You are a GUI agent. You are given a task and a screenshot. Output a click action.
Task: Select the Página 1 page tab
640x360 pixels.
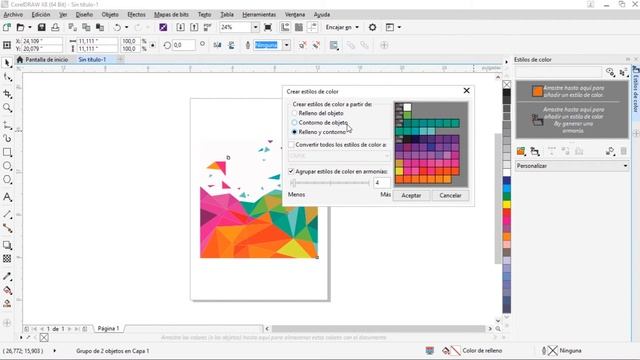click(x=109, y=329)
